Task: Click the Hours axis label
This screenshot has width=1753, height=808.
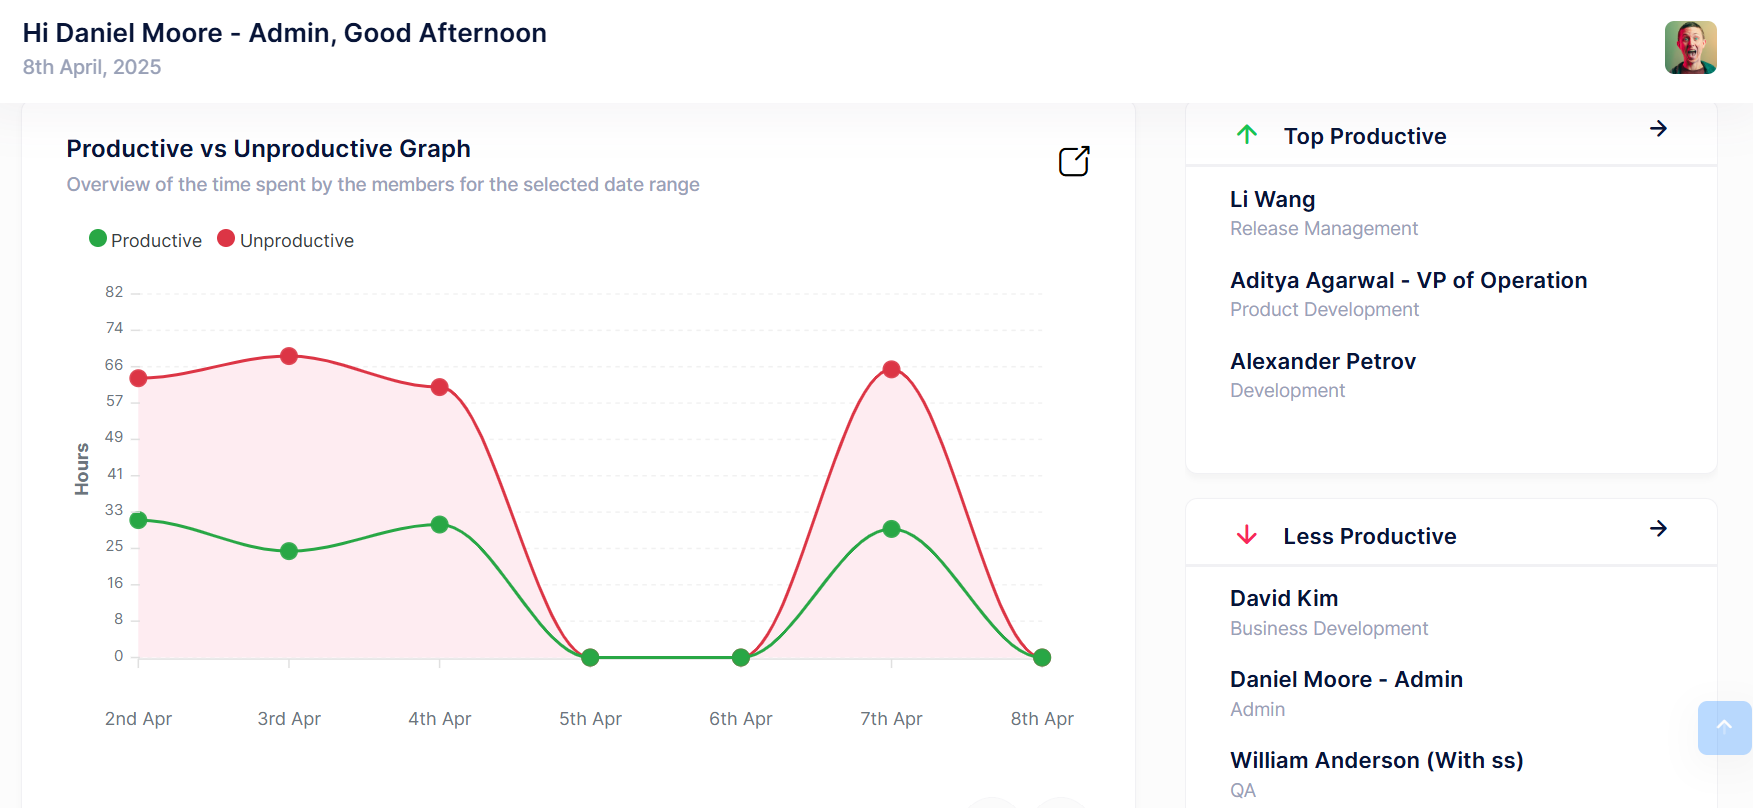Action: click(82, 469)
